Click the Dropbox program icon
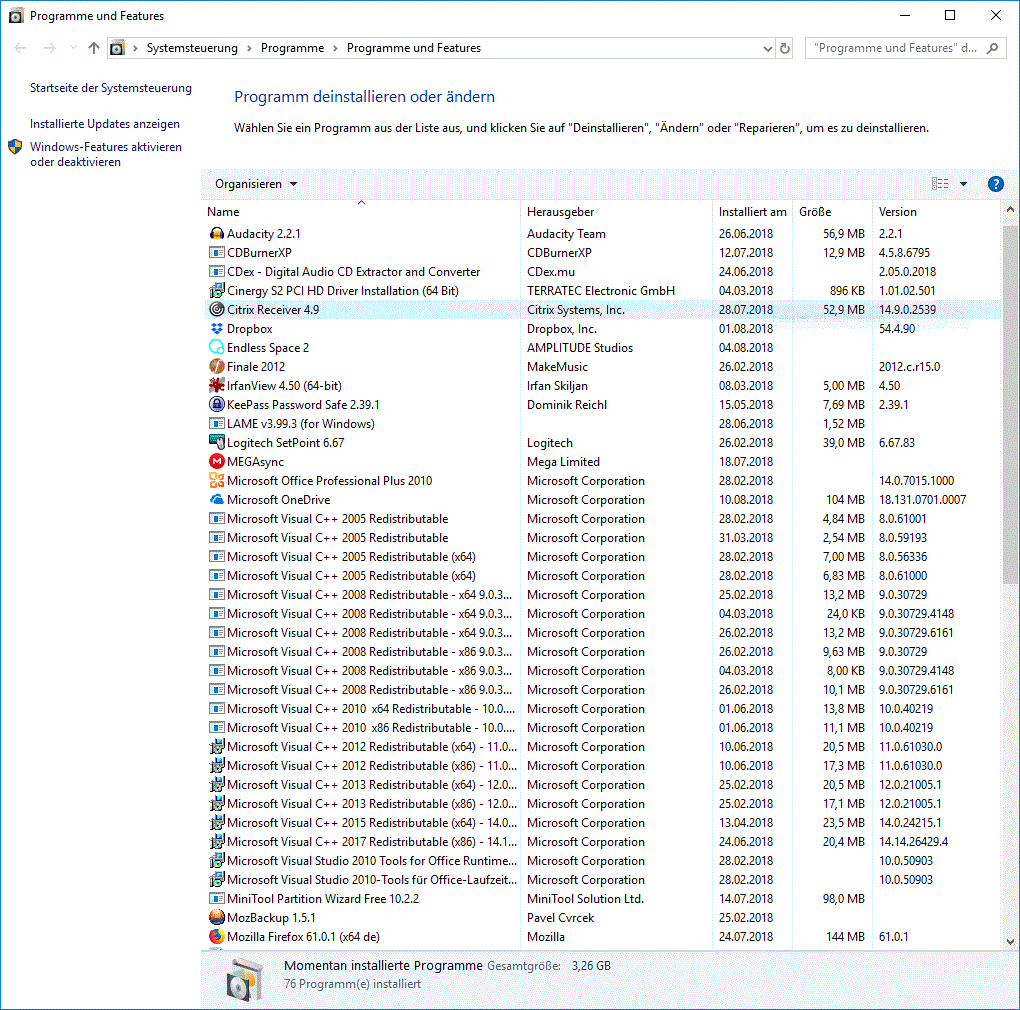 tap(217, 328)
